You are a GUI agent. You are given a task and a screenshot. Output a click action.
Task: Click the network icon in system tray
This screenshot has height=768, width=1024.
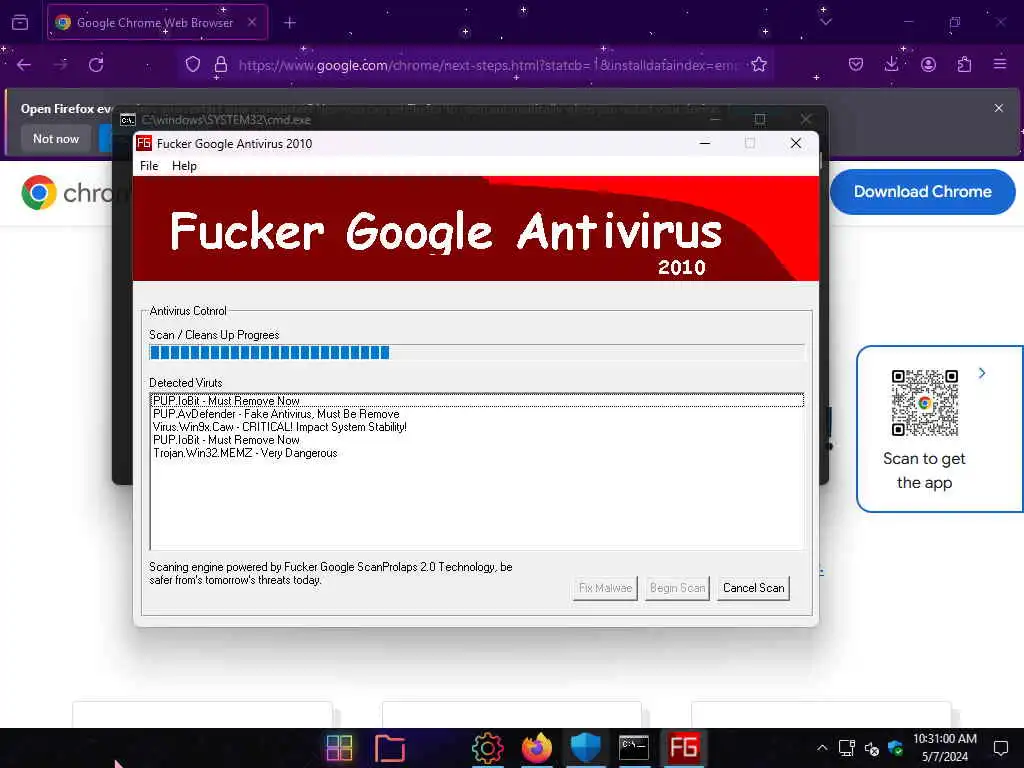(x=846, y=748)
